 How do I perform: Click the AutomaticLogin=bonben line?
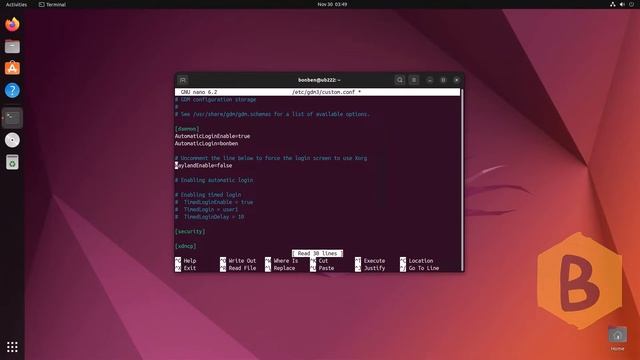[206, 144]
